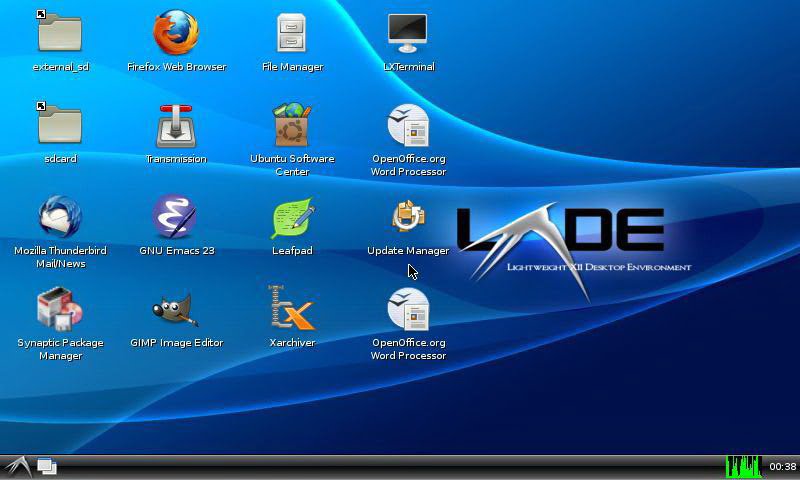The height and width of the screenshot is (480, 800).
Task: Launch Mozilla Thunderbird Mail/News
Action: [x=60, y=216]
